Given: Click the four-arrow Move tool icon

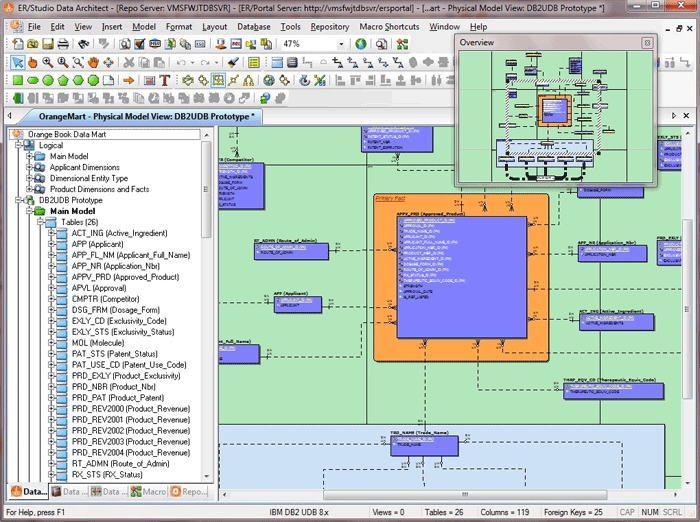Looking at the screenshot, I should point(108,62).
